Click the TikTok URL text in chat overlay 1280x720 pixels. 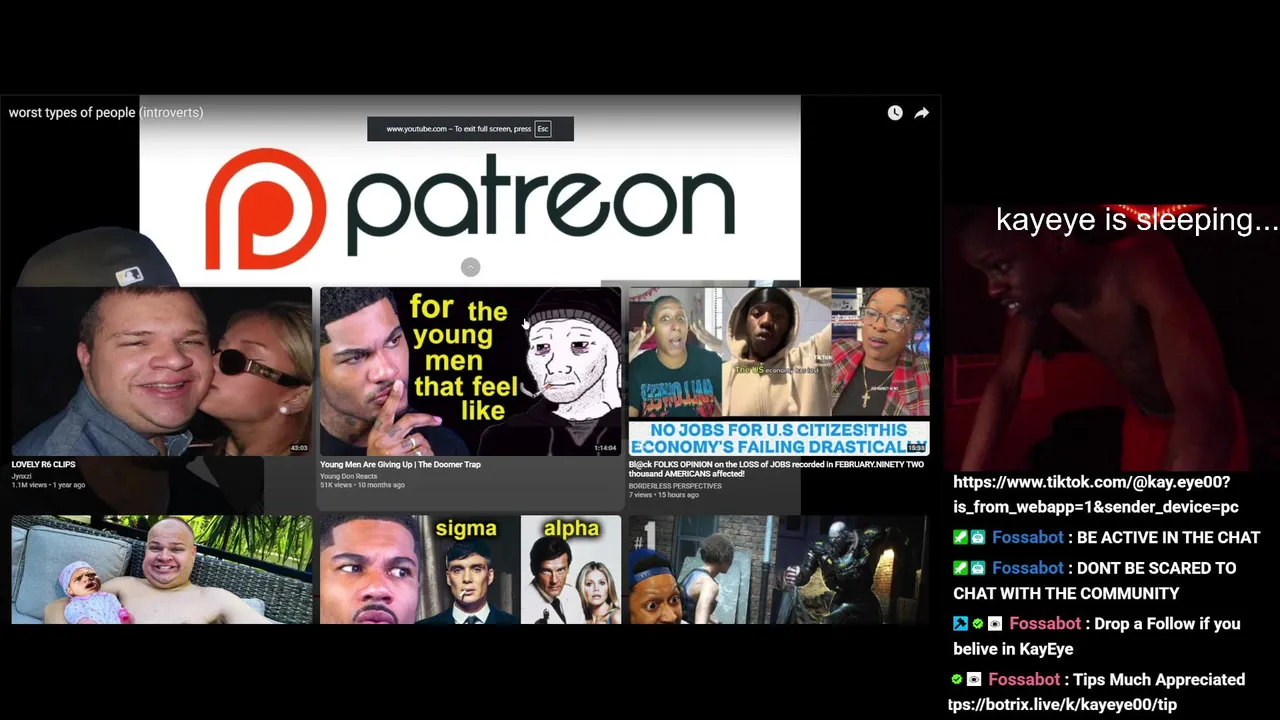point(1096,494)
